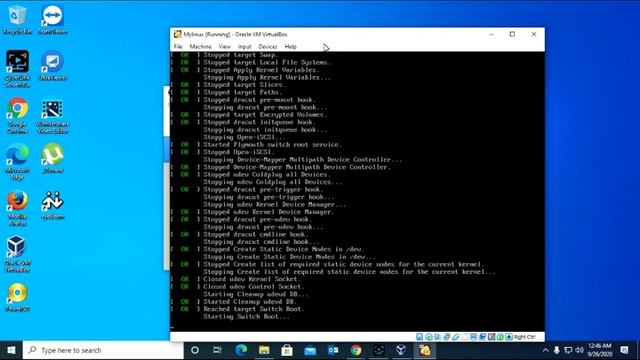The height and width of the screenshot is (360, 640).
Task: Click the network adapter indicator in VM status bar
Action: 447,337
